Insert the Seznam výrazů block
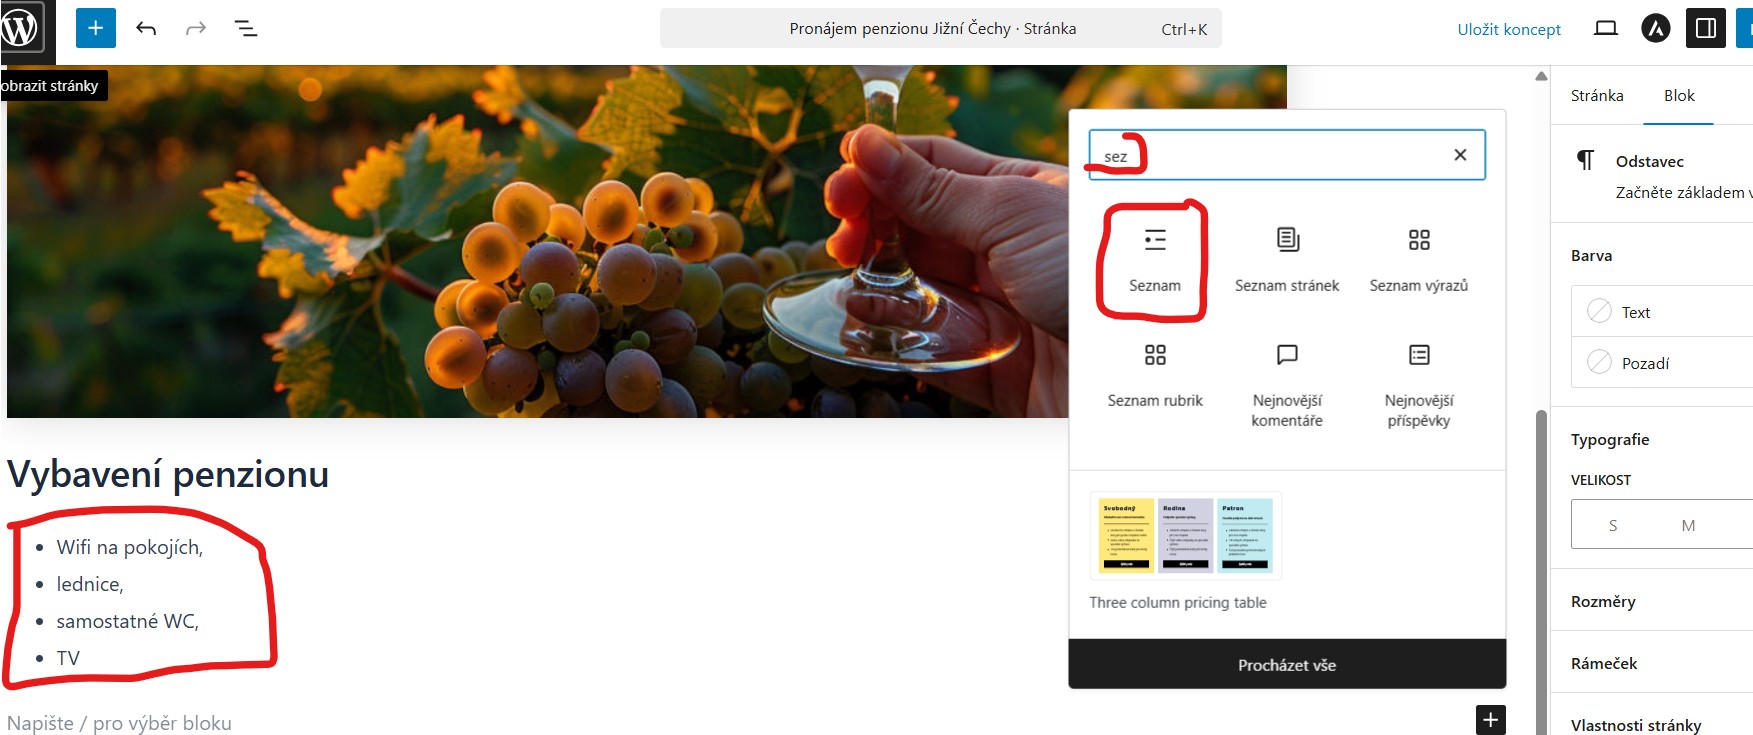 pyautogui.click(x=1418, y=259)
